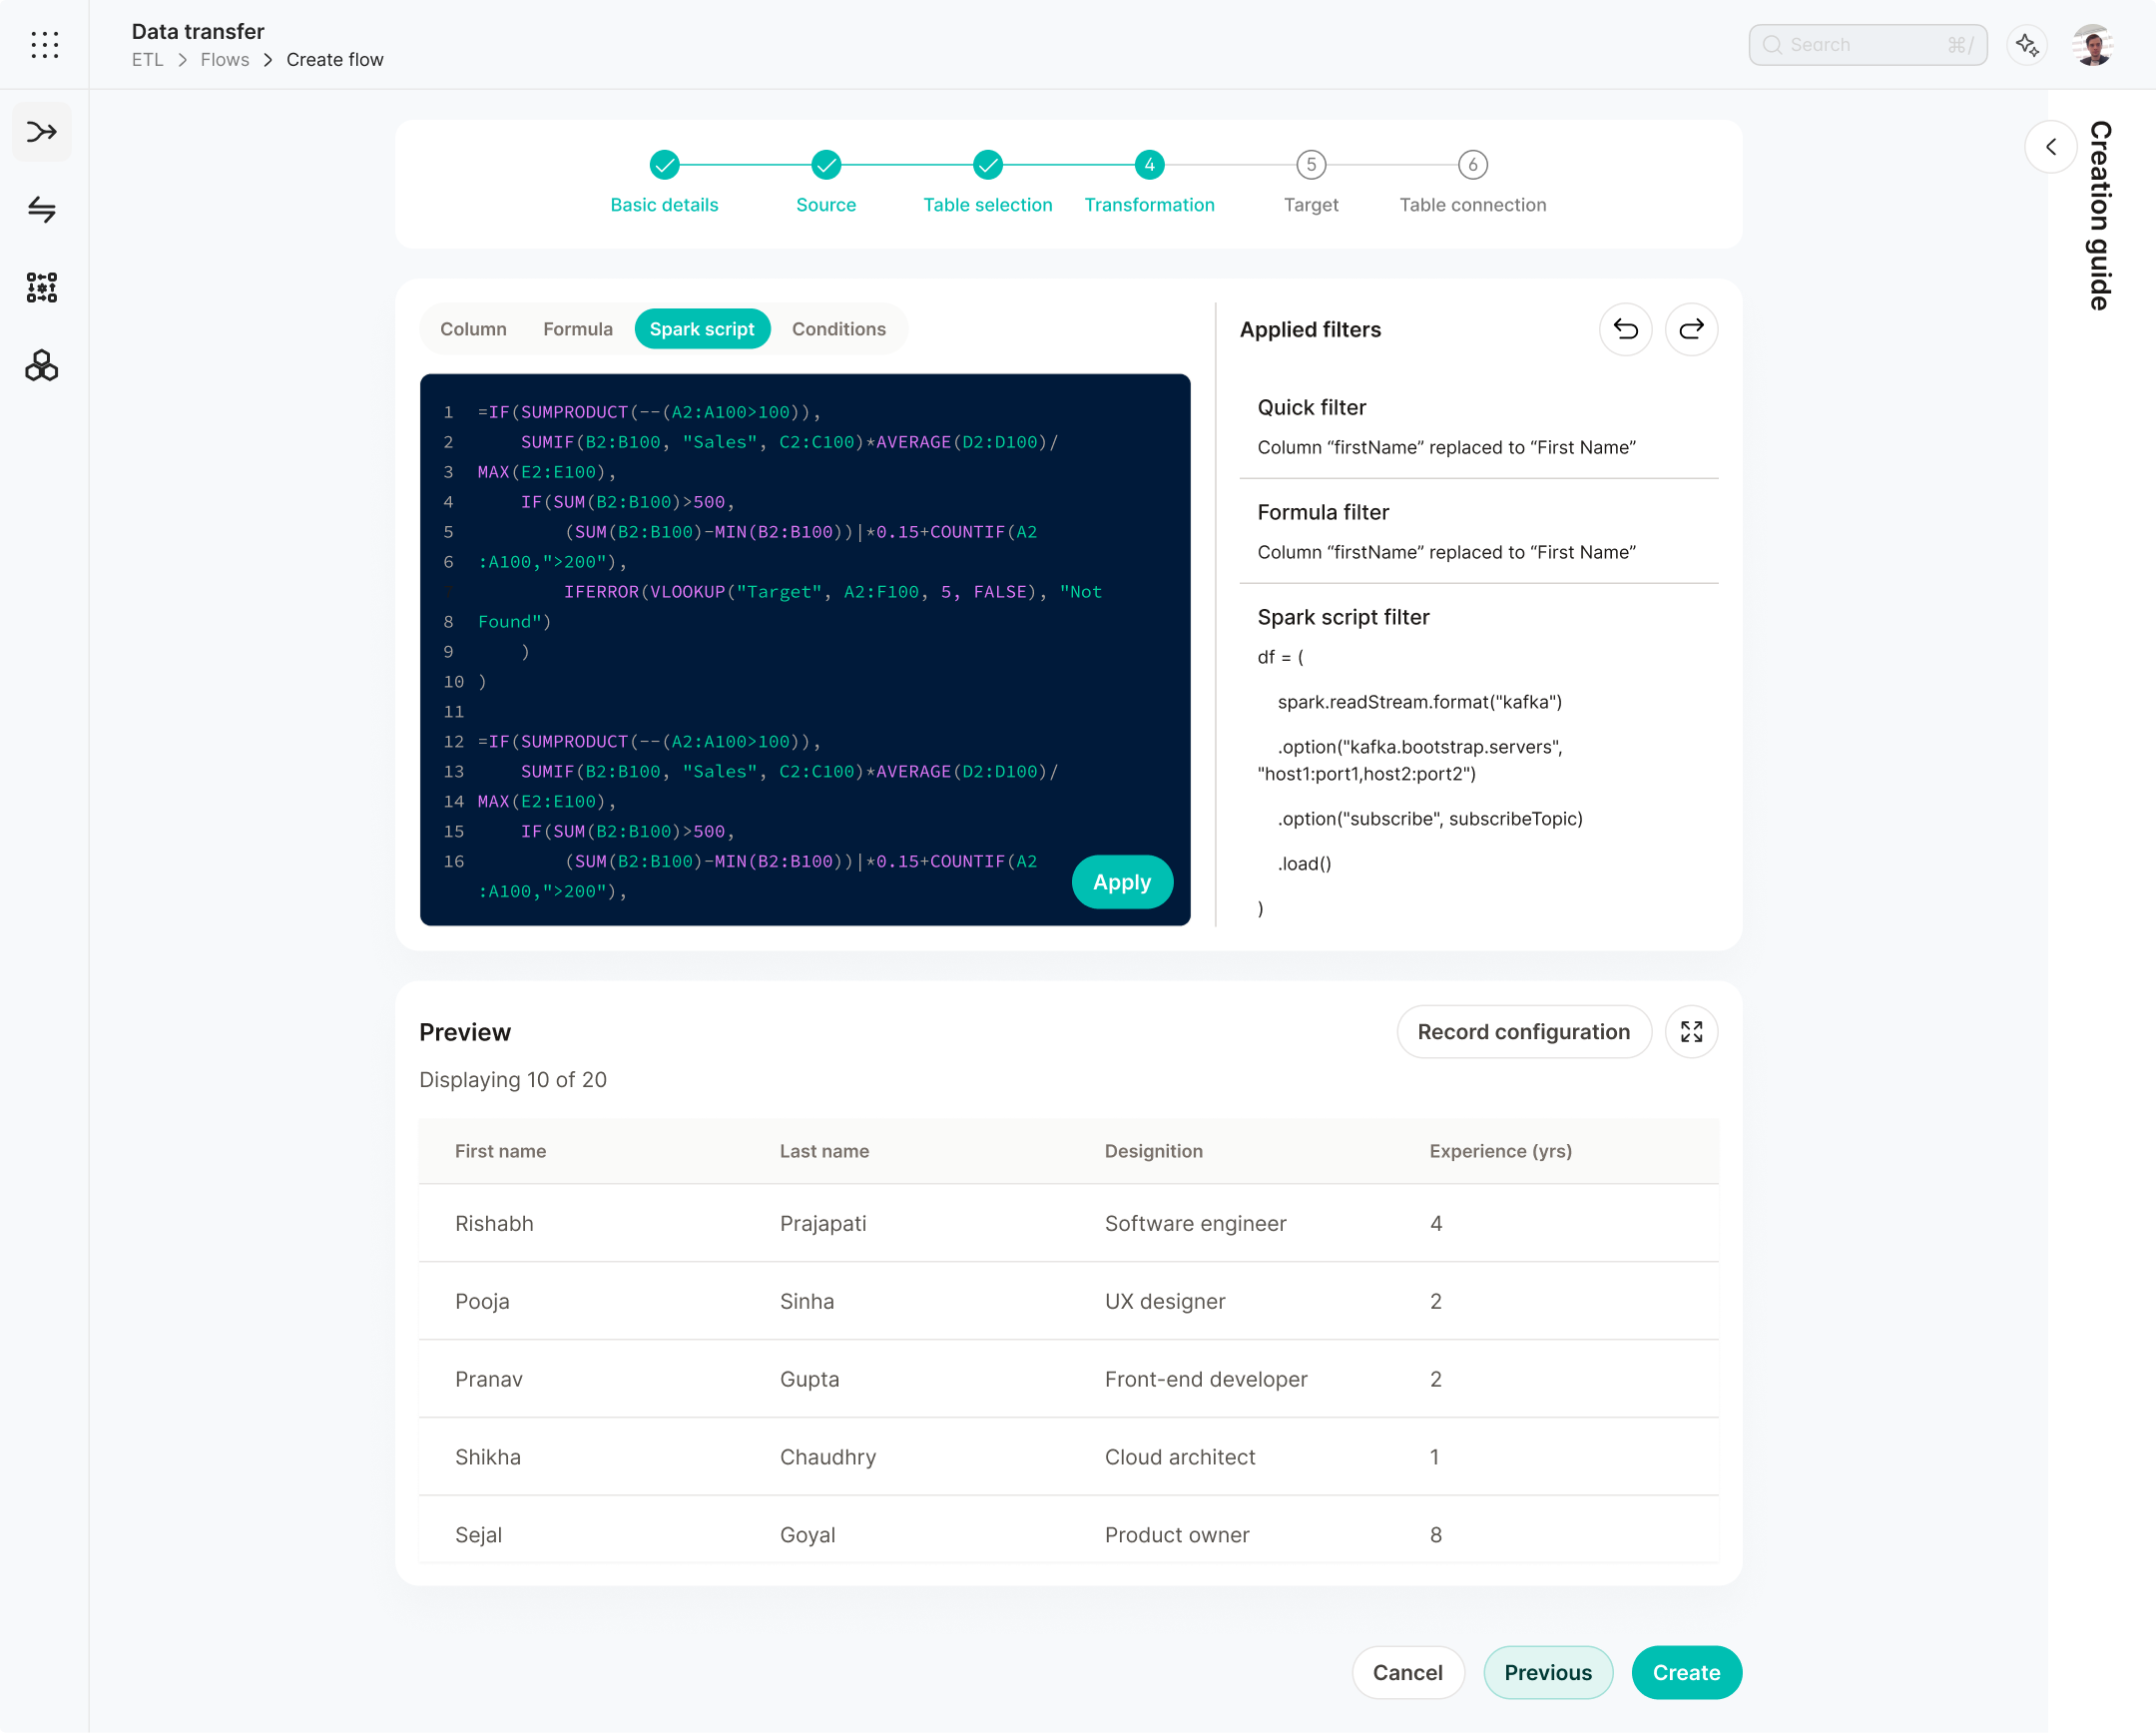
Task: Click the Experience (yrs) column header
Action: [x=1500, y=1150]
